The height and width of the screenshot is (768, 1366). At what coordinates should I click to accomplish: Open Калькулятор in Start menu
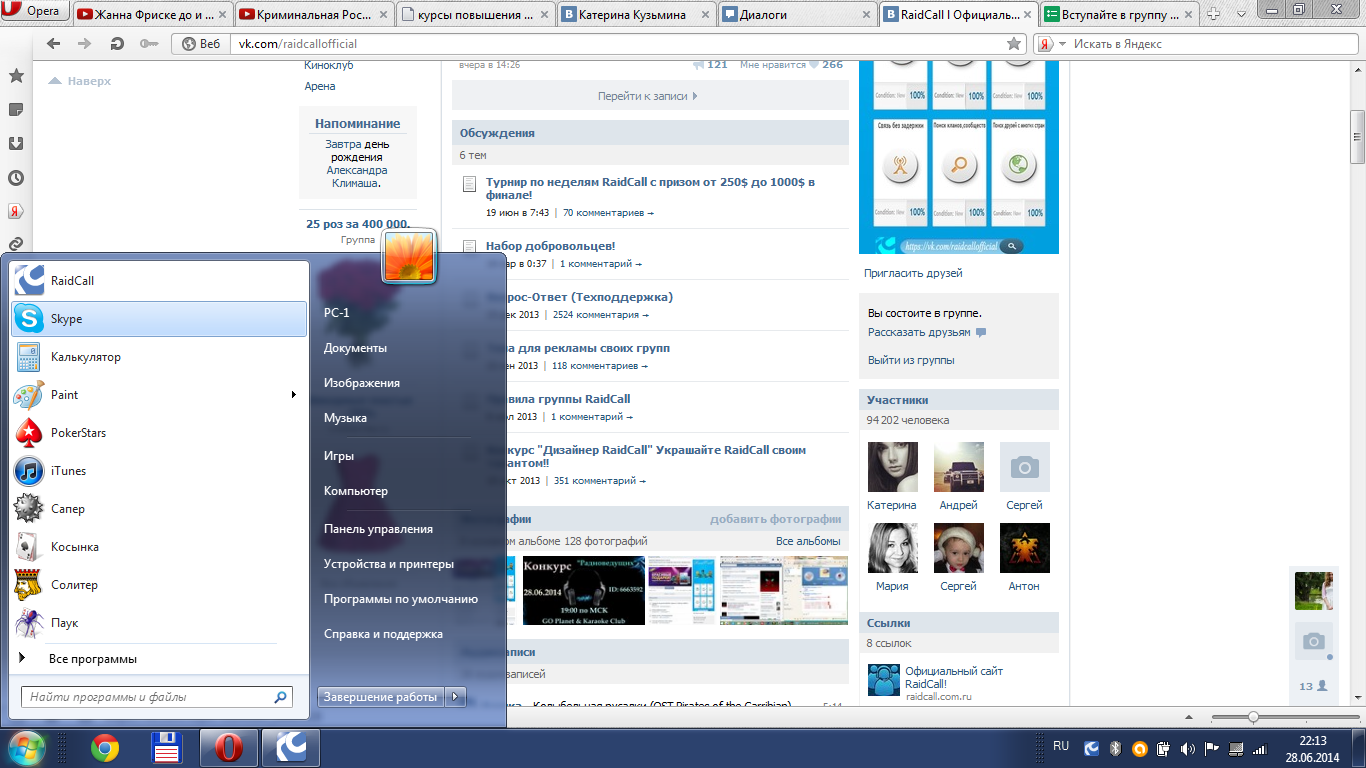(x=159, y=357)
